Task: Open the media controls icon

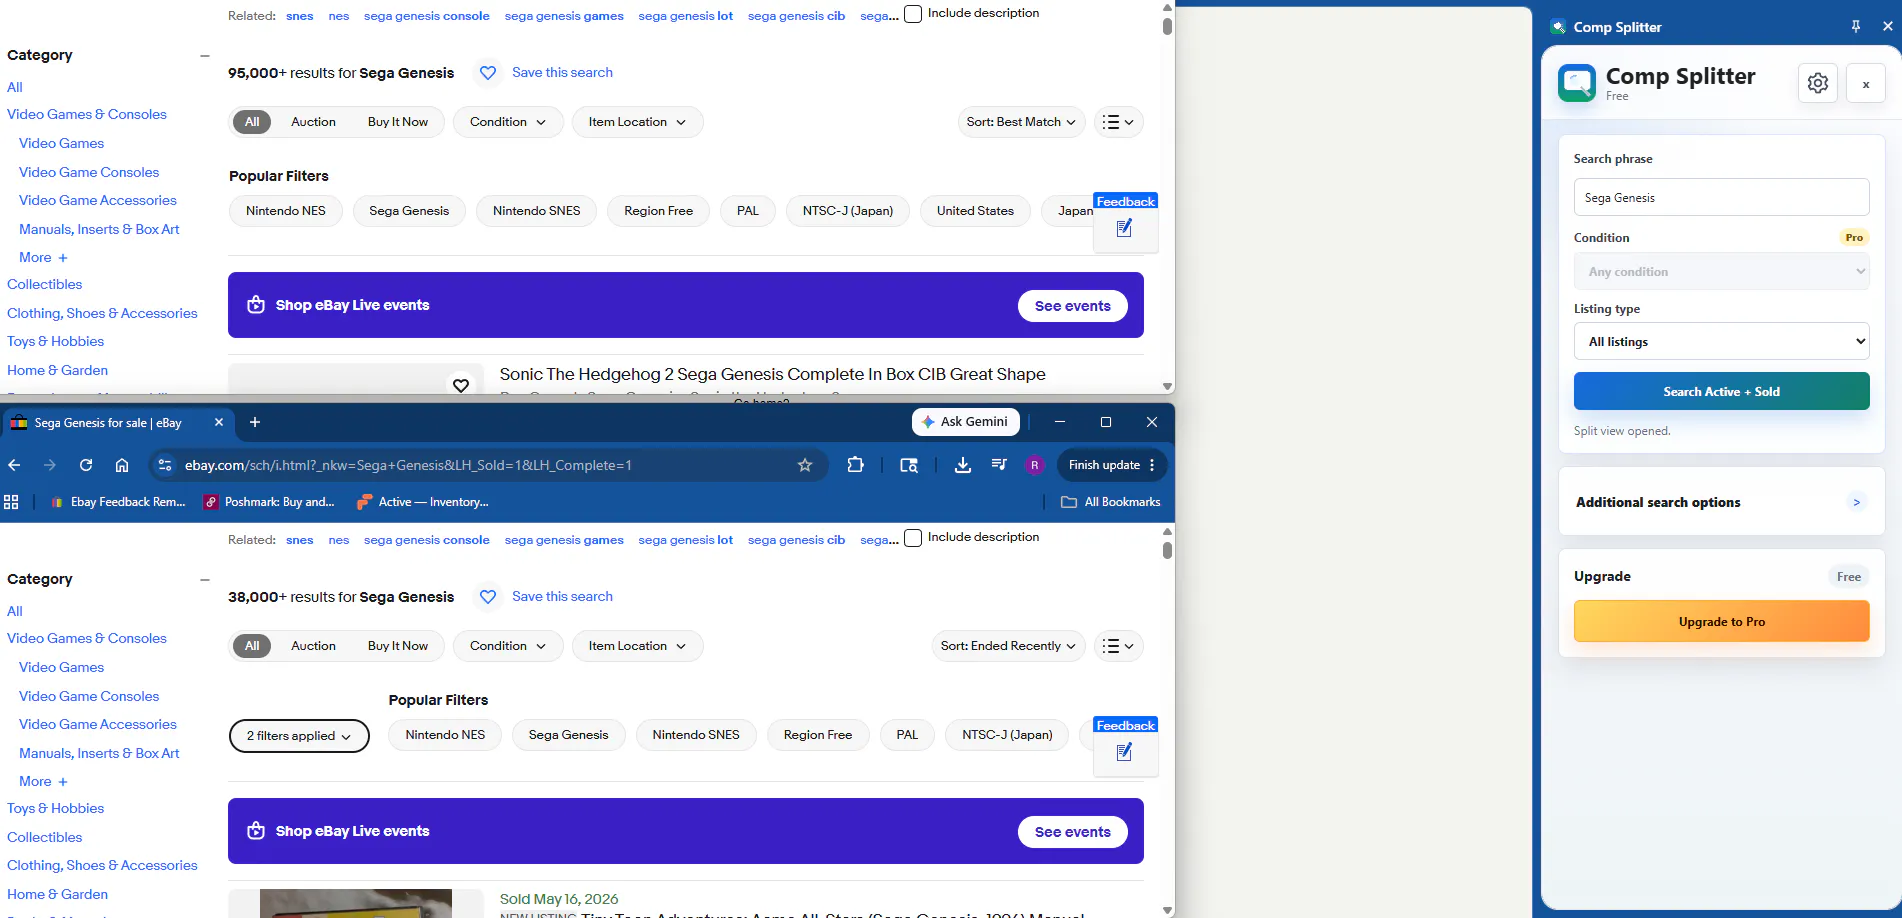Action: pos(999,465)
